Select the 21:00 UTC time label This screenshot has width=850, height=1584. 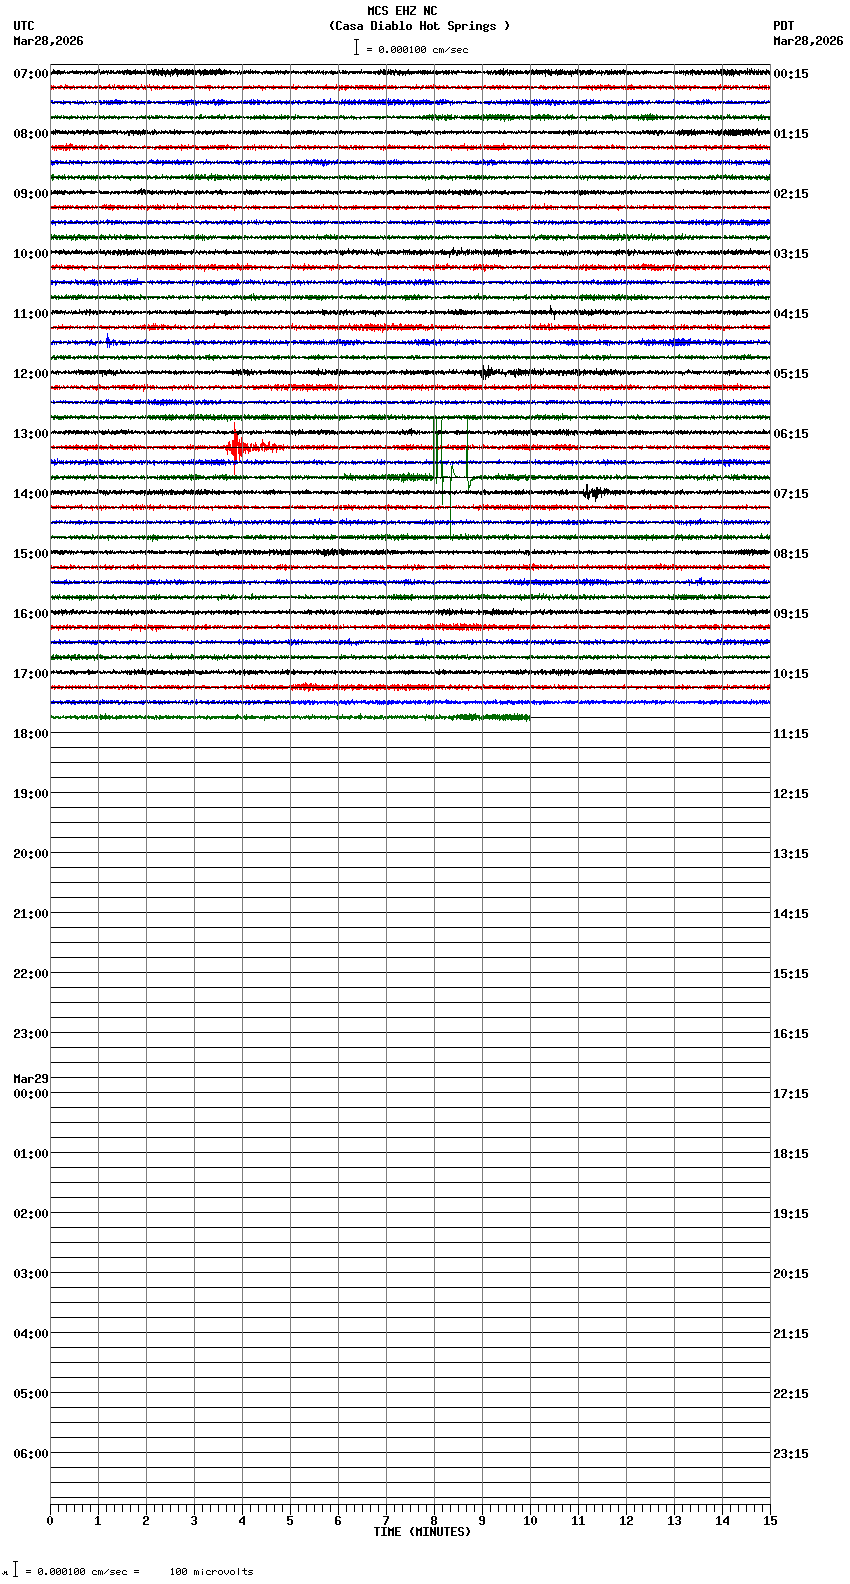pyautogui.click(x=31, y=914)
